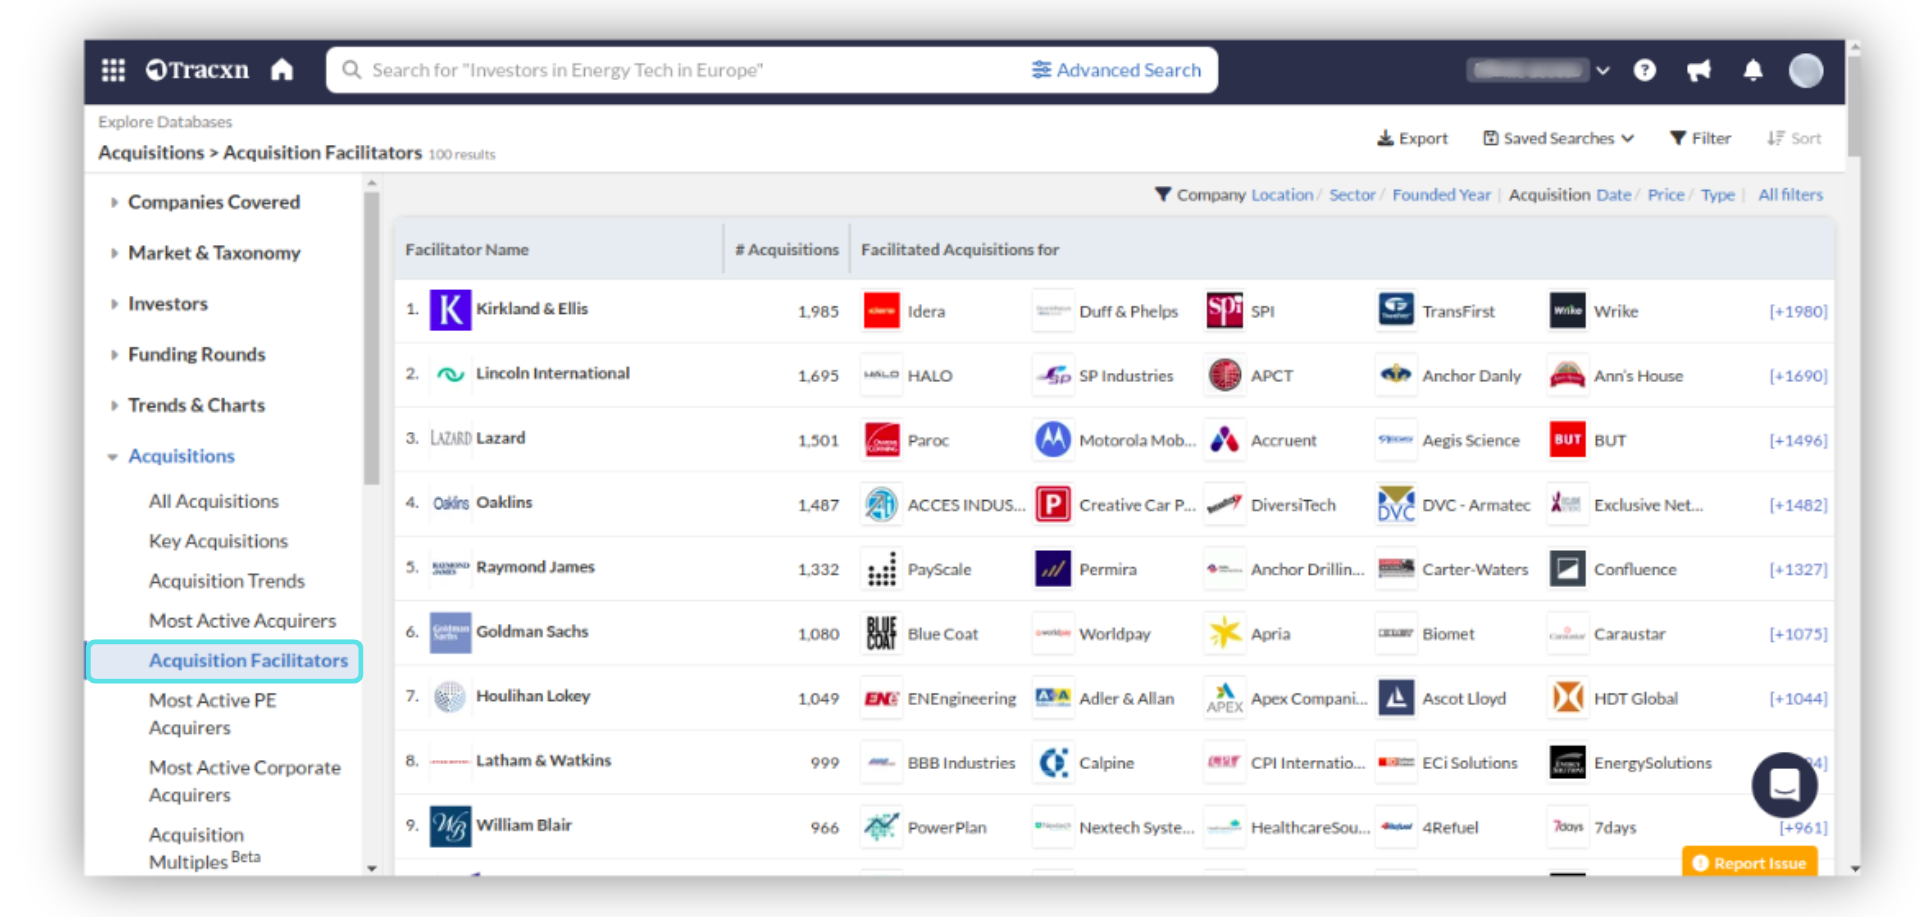Image resolution: width=1920 pixels, height=917 pixels.
Task: Click the Kirkland & Ellis logo
Action: (450, 310)
